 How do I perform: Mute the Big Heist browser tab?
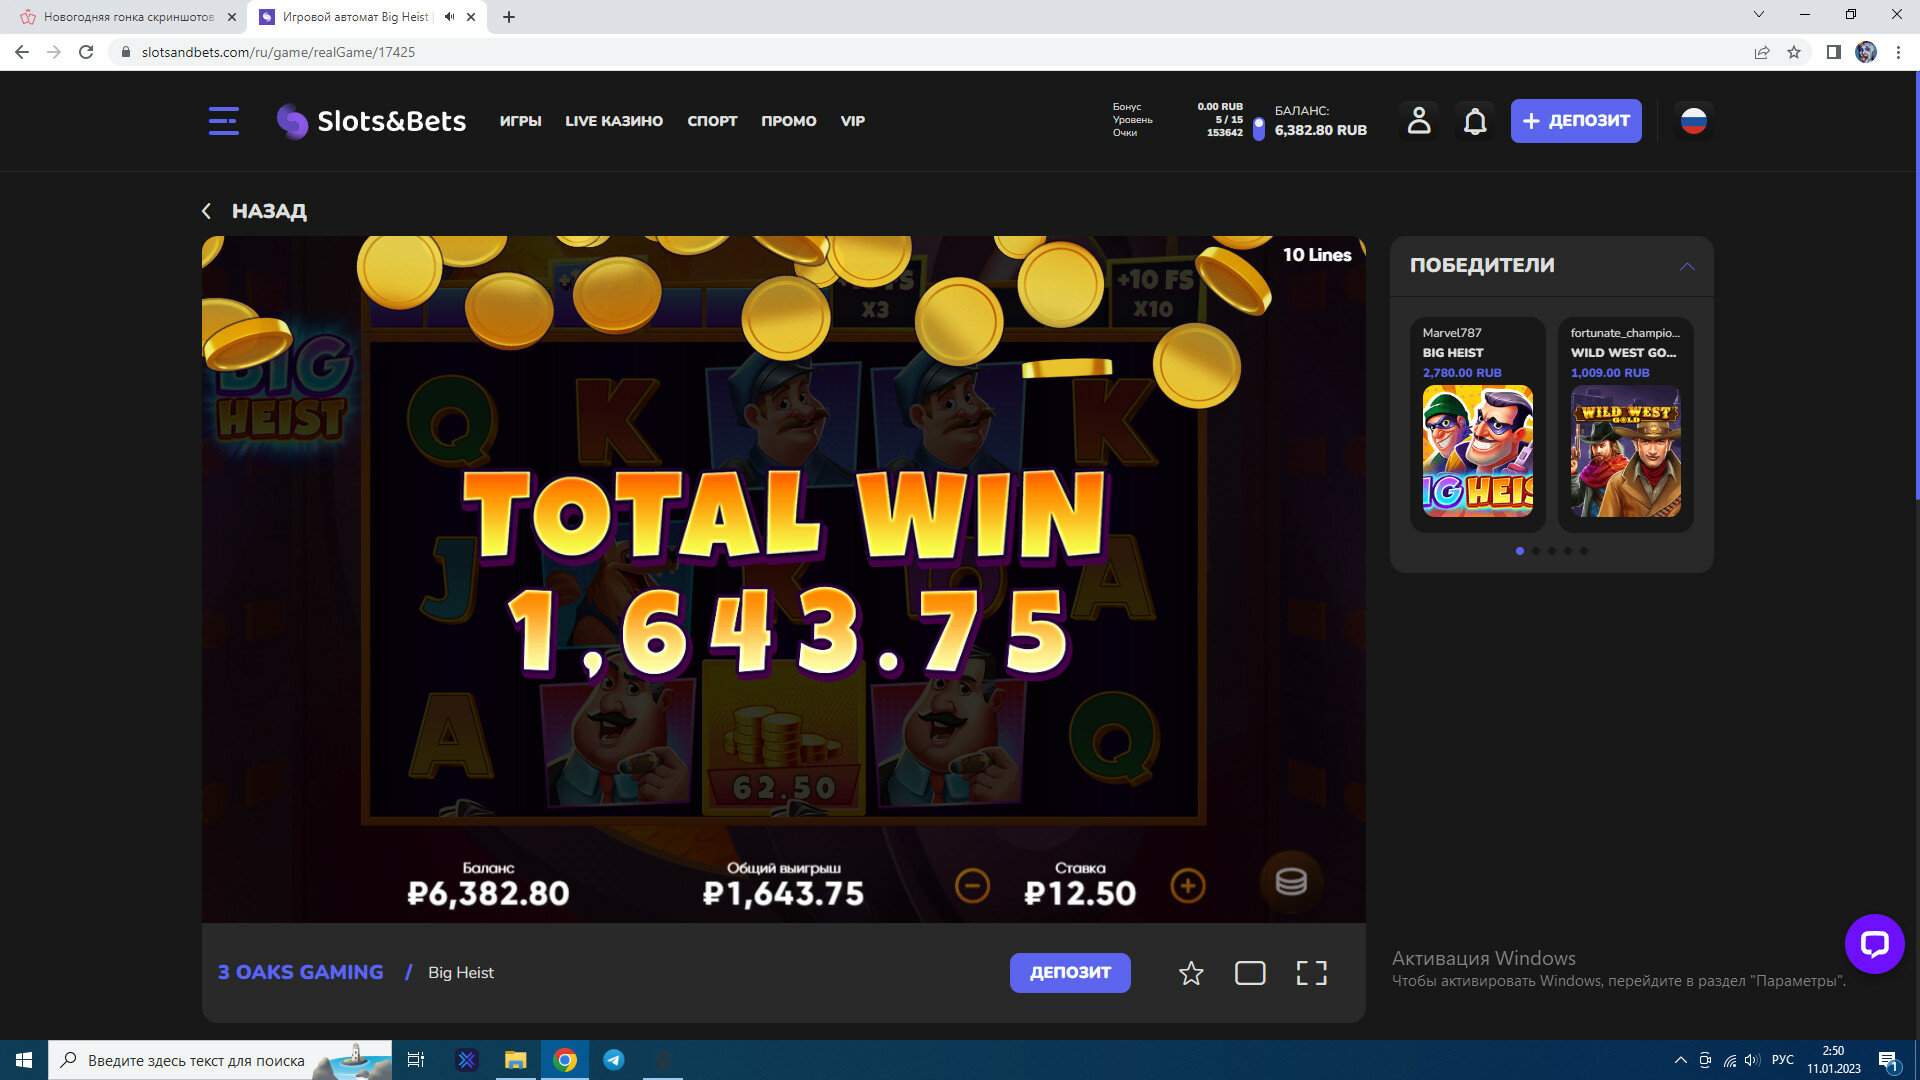(449, 17)
